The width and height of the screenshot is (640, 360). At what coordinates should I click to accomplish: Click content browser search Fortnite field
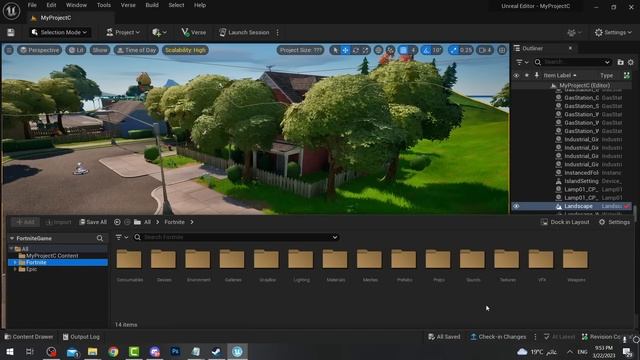point(237,237)
